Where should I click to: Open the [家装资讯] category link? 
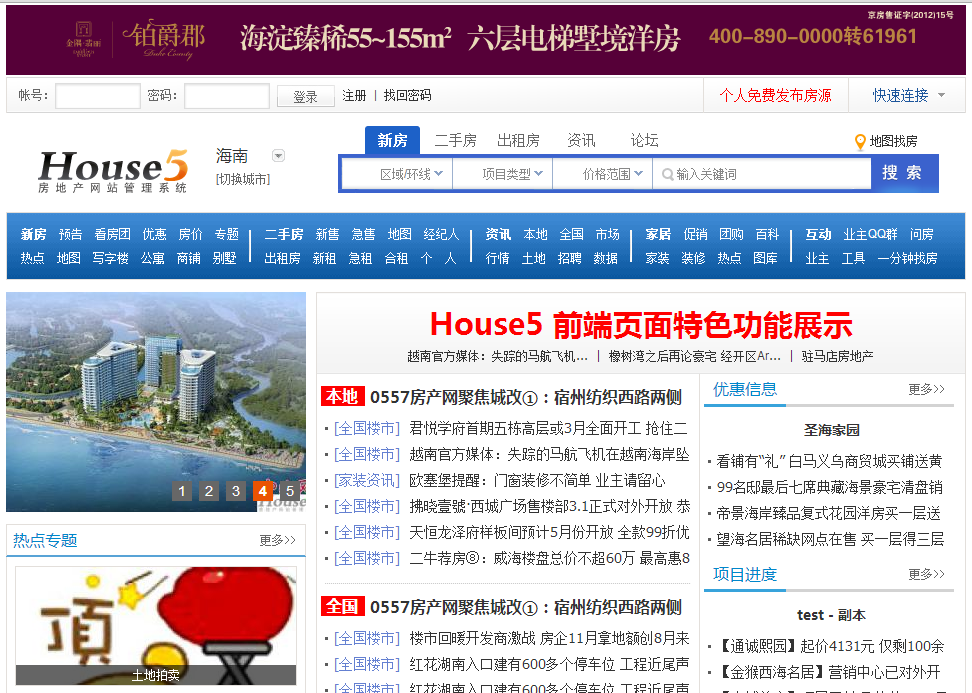[x=367, y=480]
